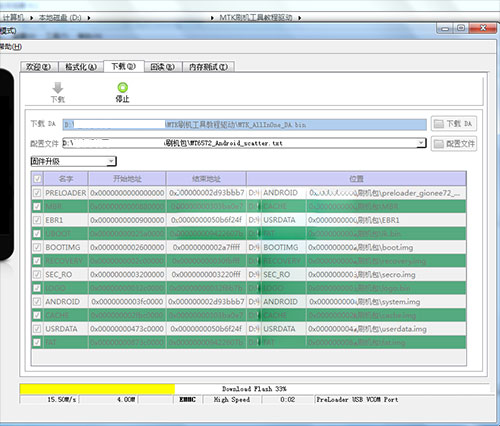Click breadcrumb arrow after local disk D:
The width and height of the screenshot is (500, 426).
pyautogui.click(x=89, y=18)
